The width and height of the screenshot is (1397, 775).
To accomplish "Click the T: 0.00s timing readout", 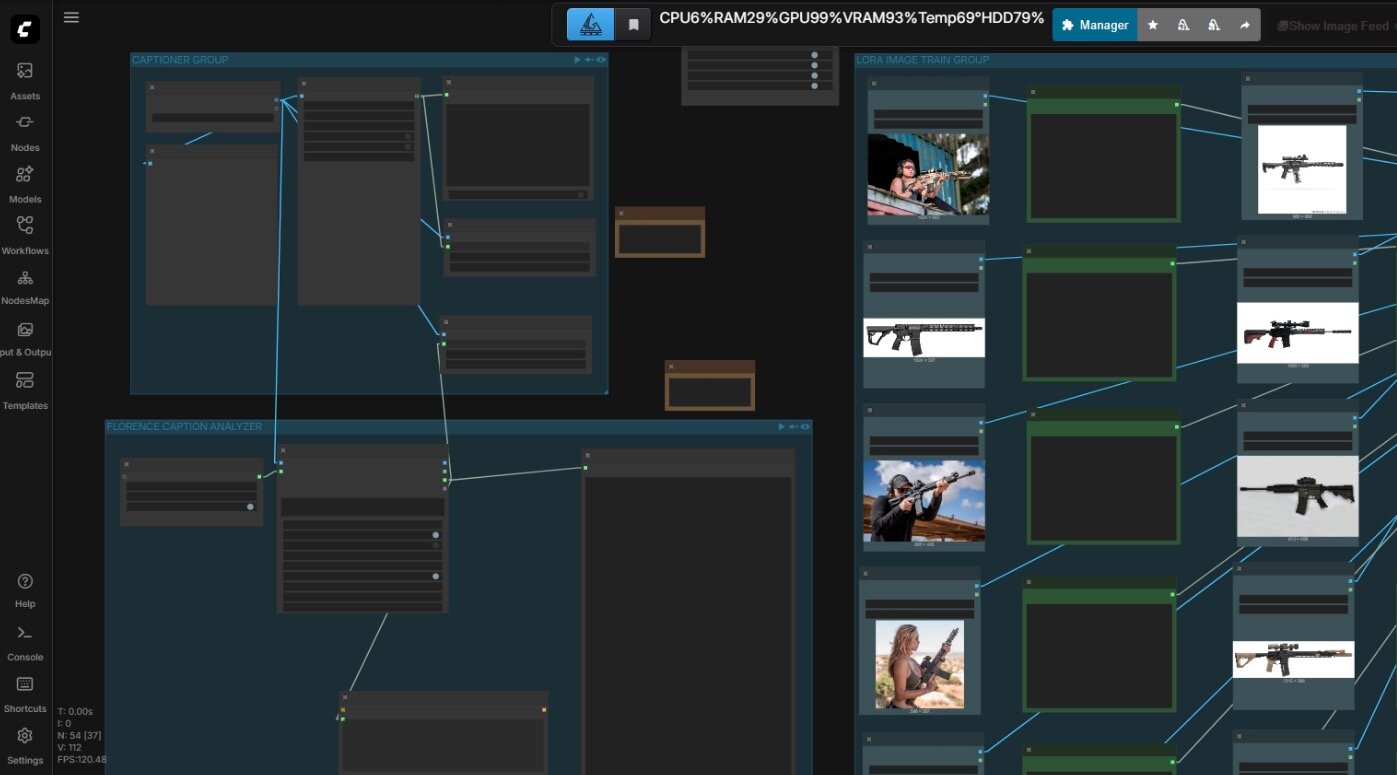I will [x=75, y=711].
